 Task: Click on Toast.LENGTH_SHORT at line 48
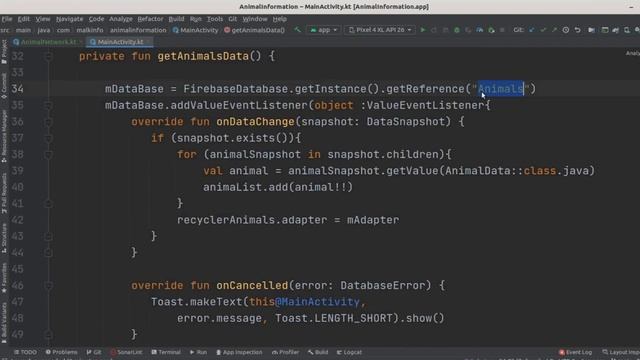pyautogui.click(x=333, y=318)
